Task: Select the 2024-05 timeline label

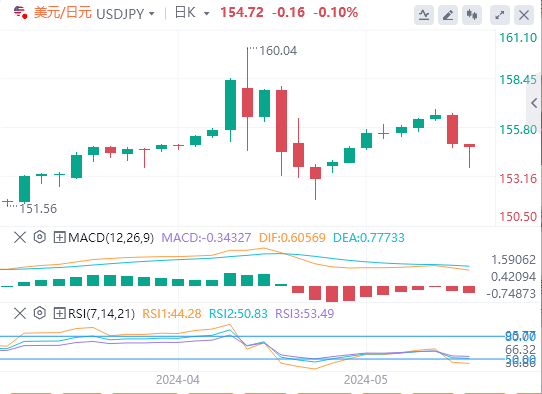Action: (366, 380)
